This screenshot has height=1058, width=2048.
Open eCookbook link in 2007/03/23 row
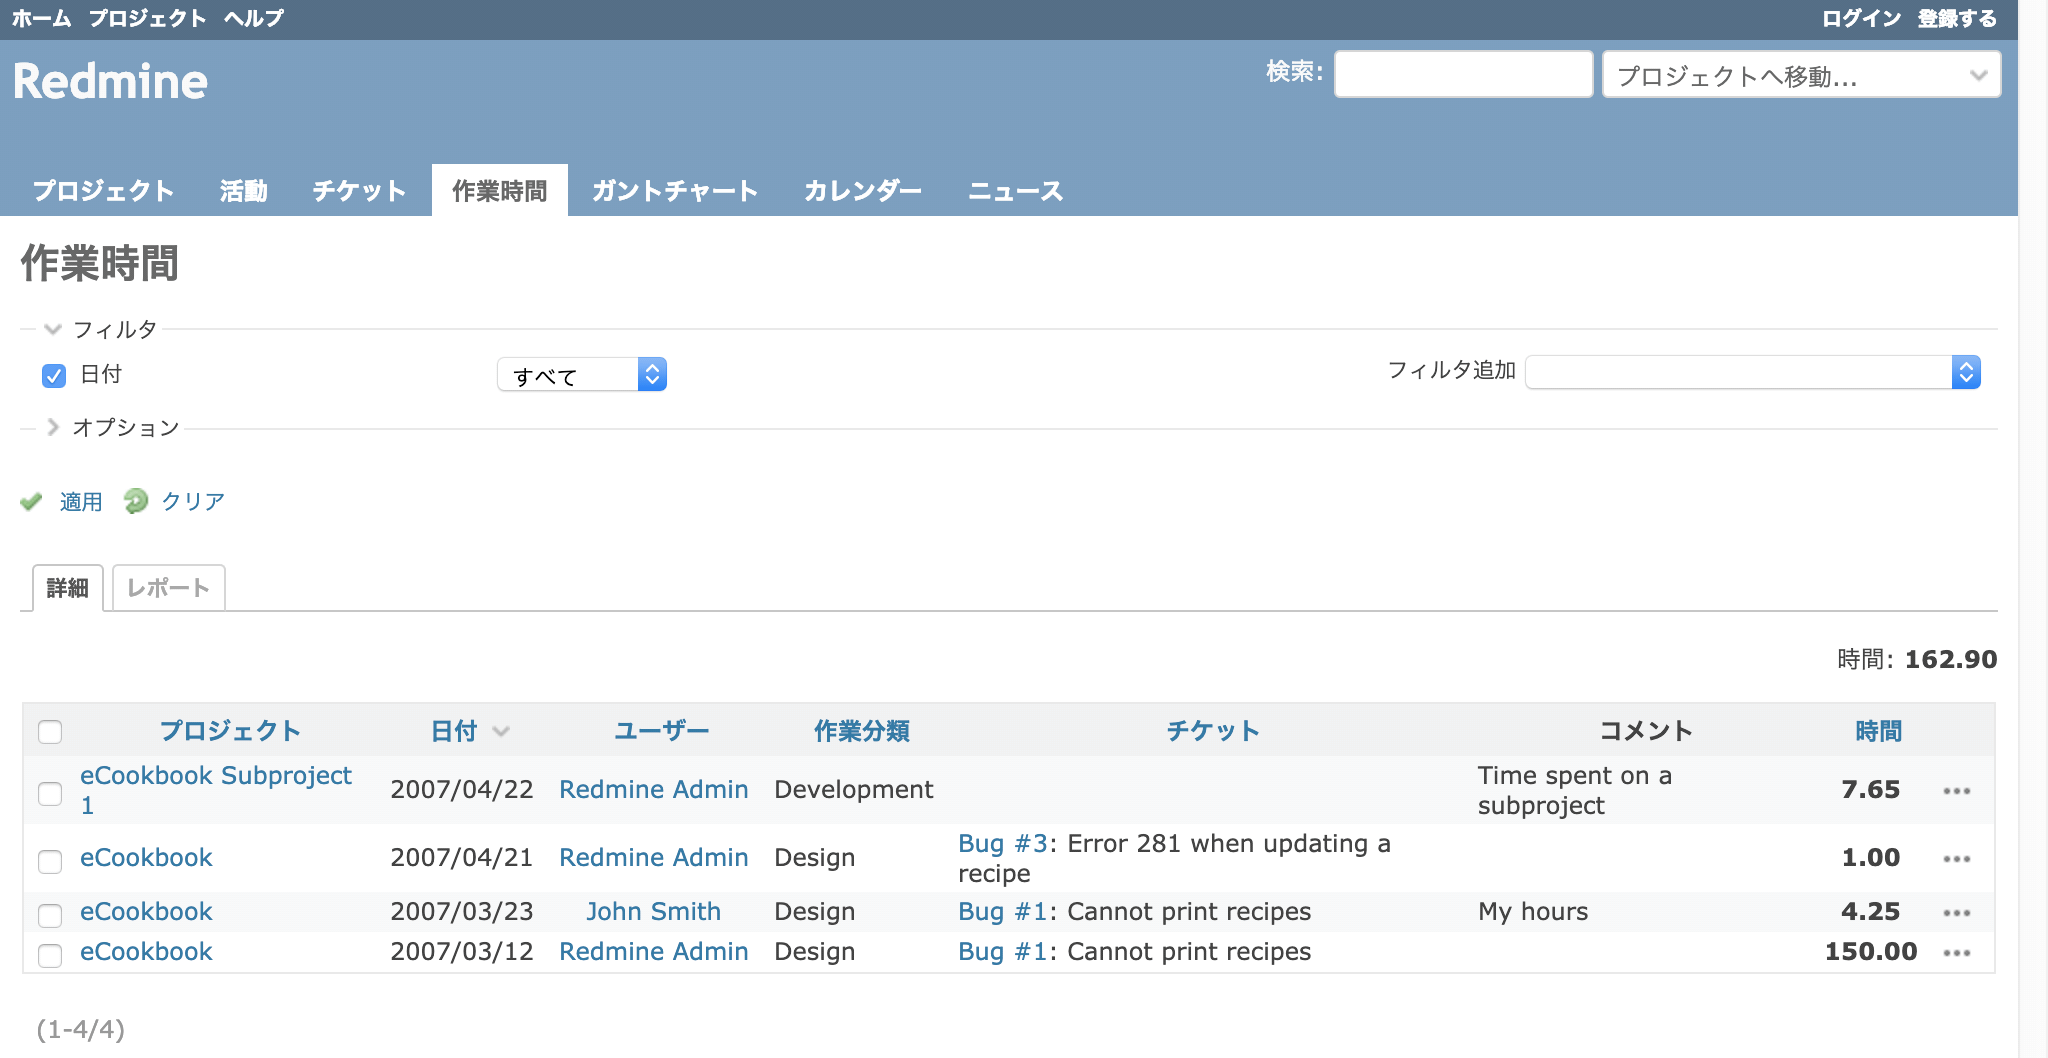tap(146, 911)
